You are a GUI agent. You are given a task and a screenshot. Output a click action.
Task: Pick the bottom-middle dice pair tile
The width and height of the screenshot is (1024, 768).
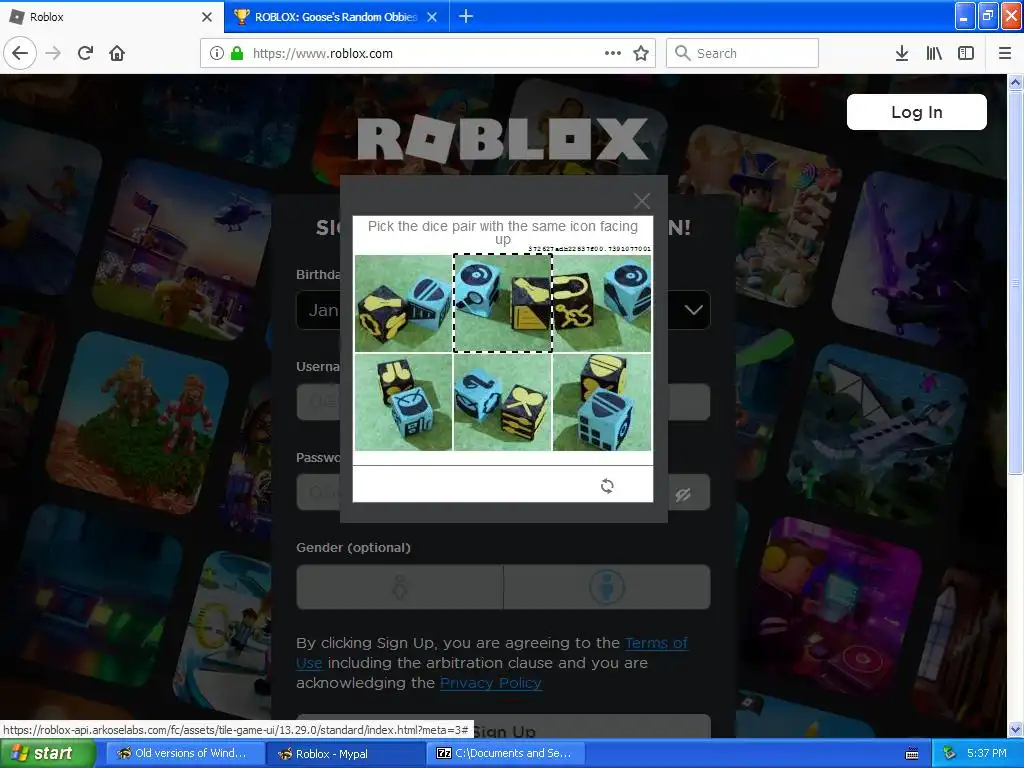click(503, 402)
